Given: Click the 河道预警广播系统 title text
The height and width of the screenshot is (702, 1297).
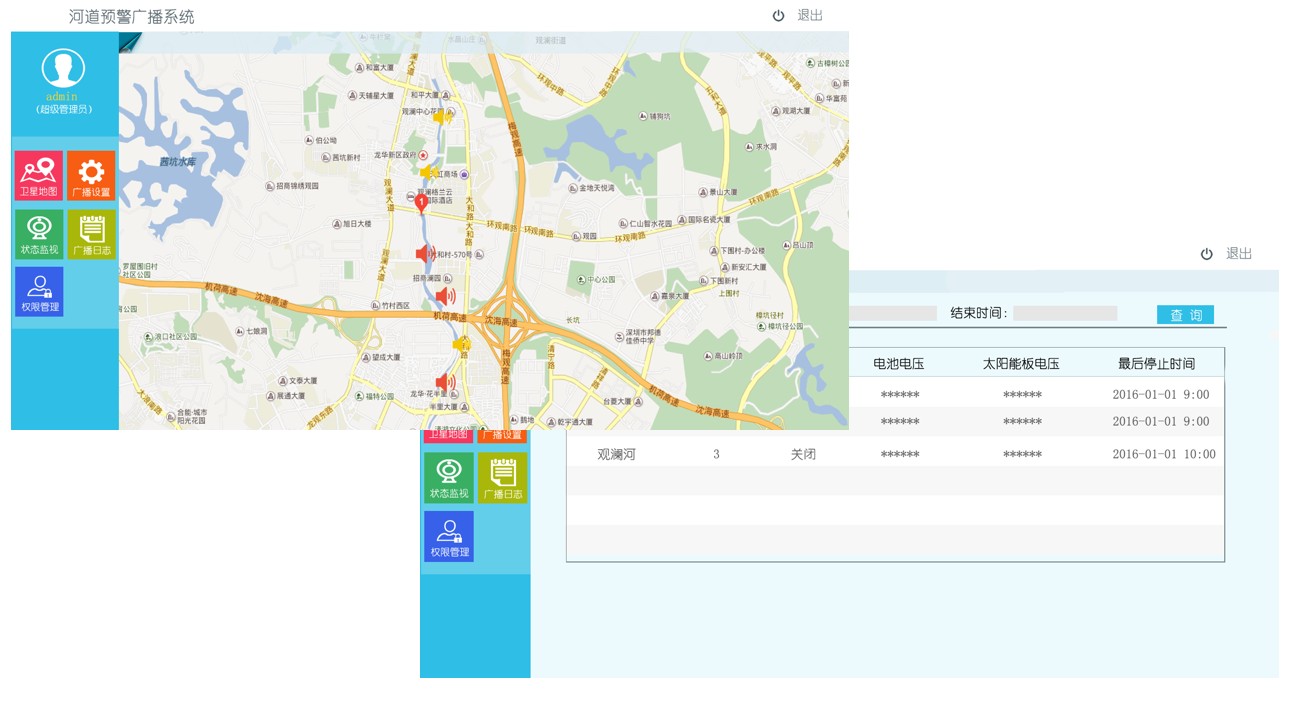Looking at the screenshot, I should pos(132,17).
